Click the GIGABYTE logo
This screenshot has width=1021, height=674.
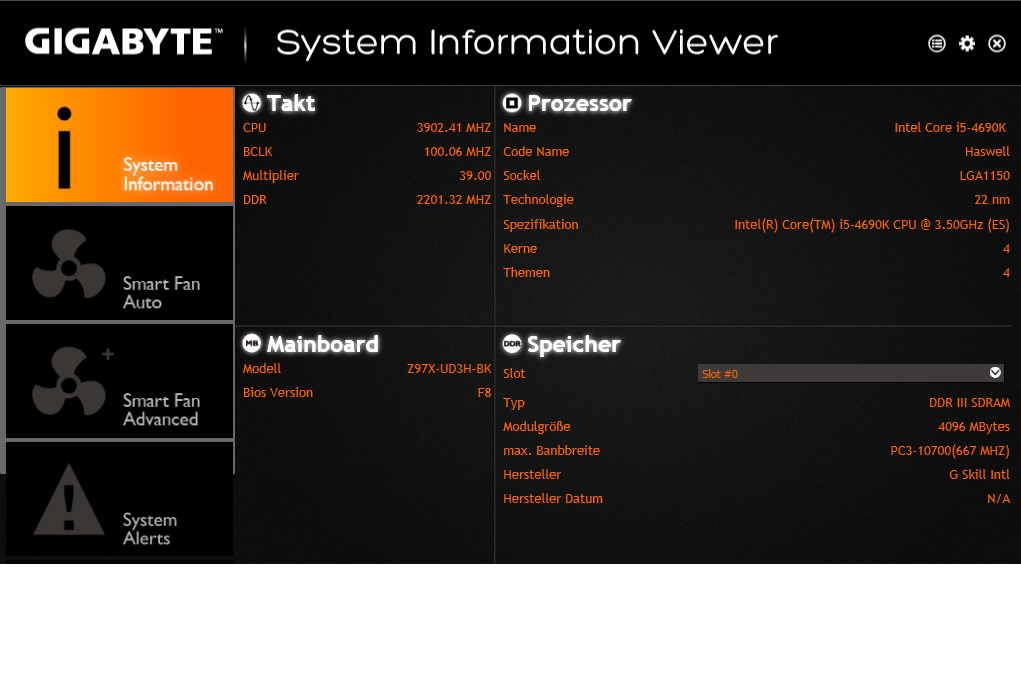tap(124, 42)
